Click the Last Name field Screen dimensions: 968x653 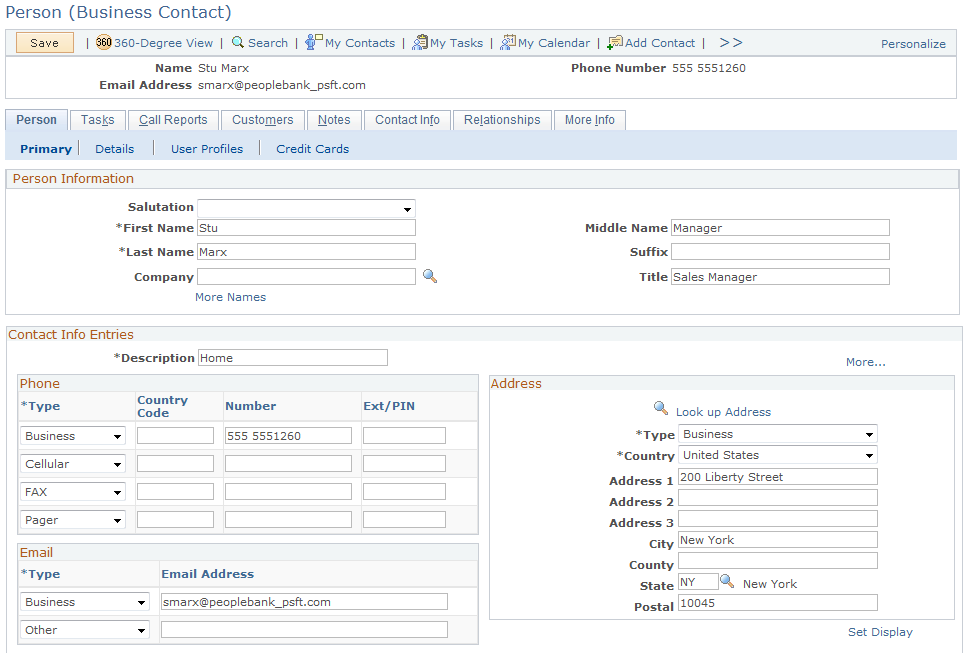(x=306, y=252)
